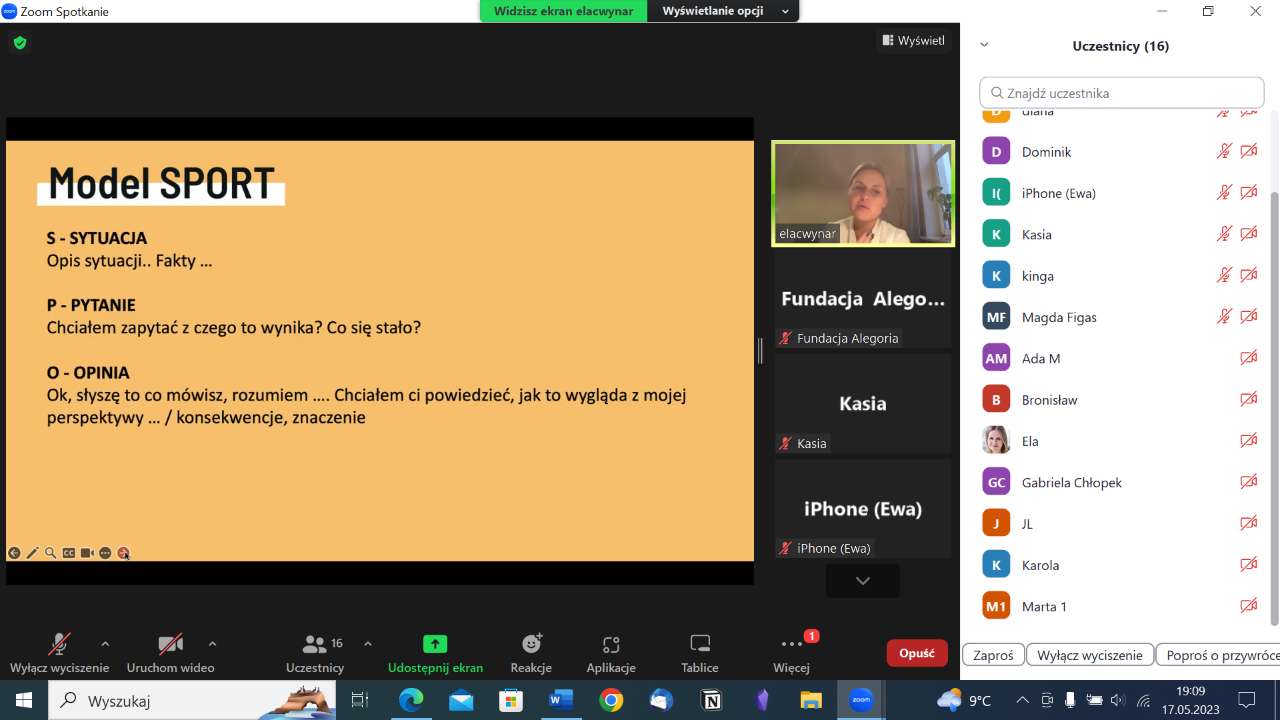The width and height of the screenshot is (1280, 720).
Task: Switch layout using the Wyświetl view button
Action: [x=913, y=41]
